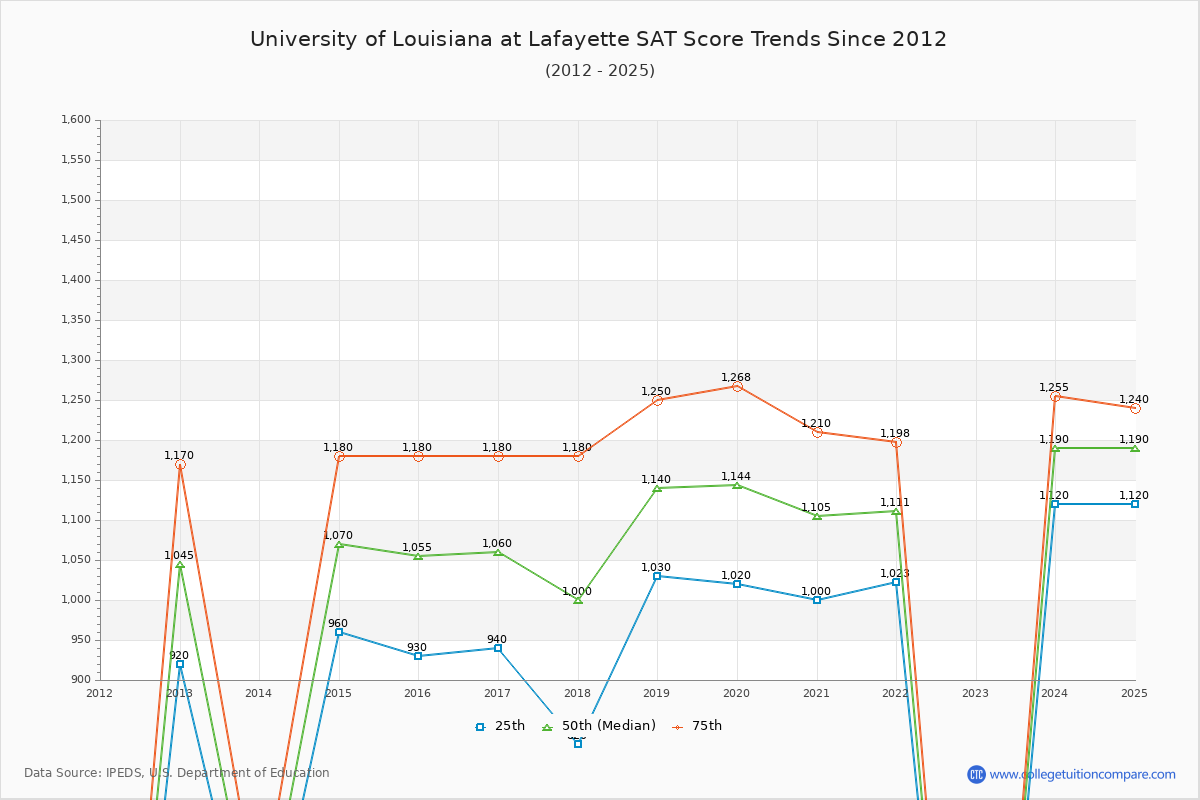1200x800 pixels.
Task: Click the CTC logo icon
Action: 976,774
